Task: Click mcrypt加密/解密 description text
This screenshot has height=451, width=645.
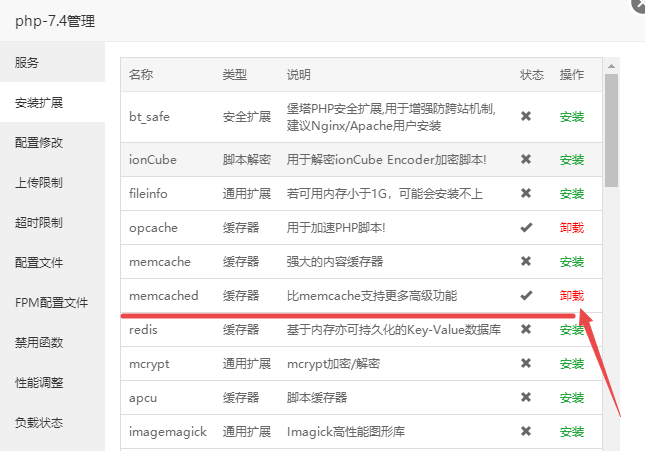Action: [333, 364]
